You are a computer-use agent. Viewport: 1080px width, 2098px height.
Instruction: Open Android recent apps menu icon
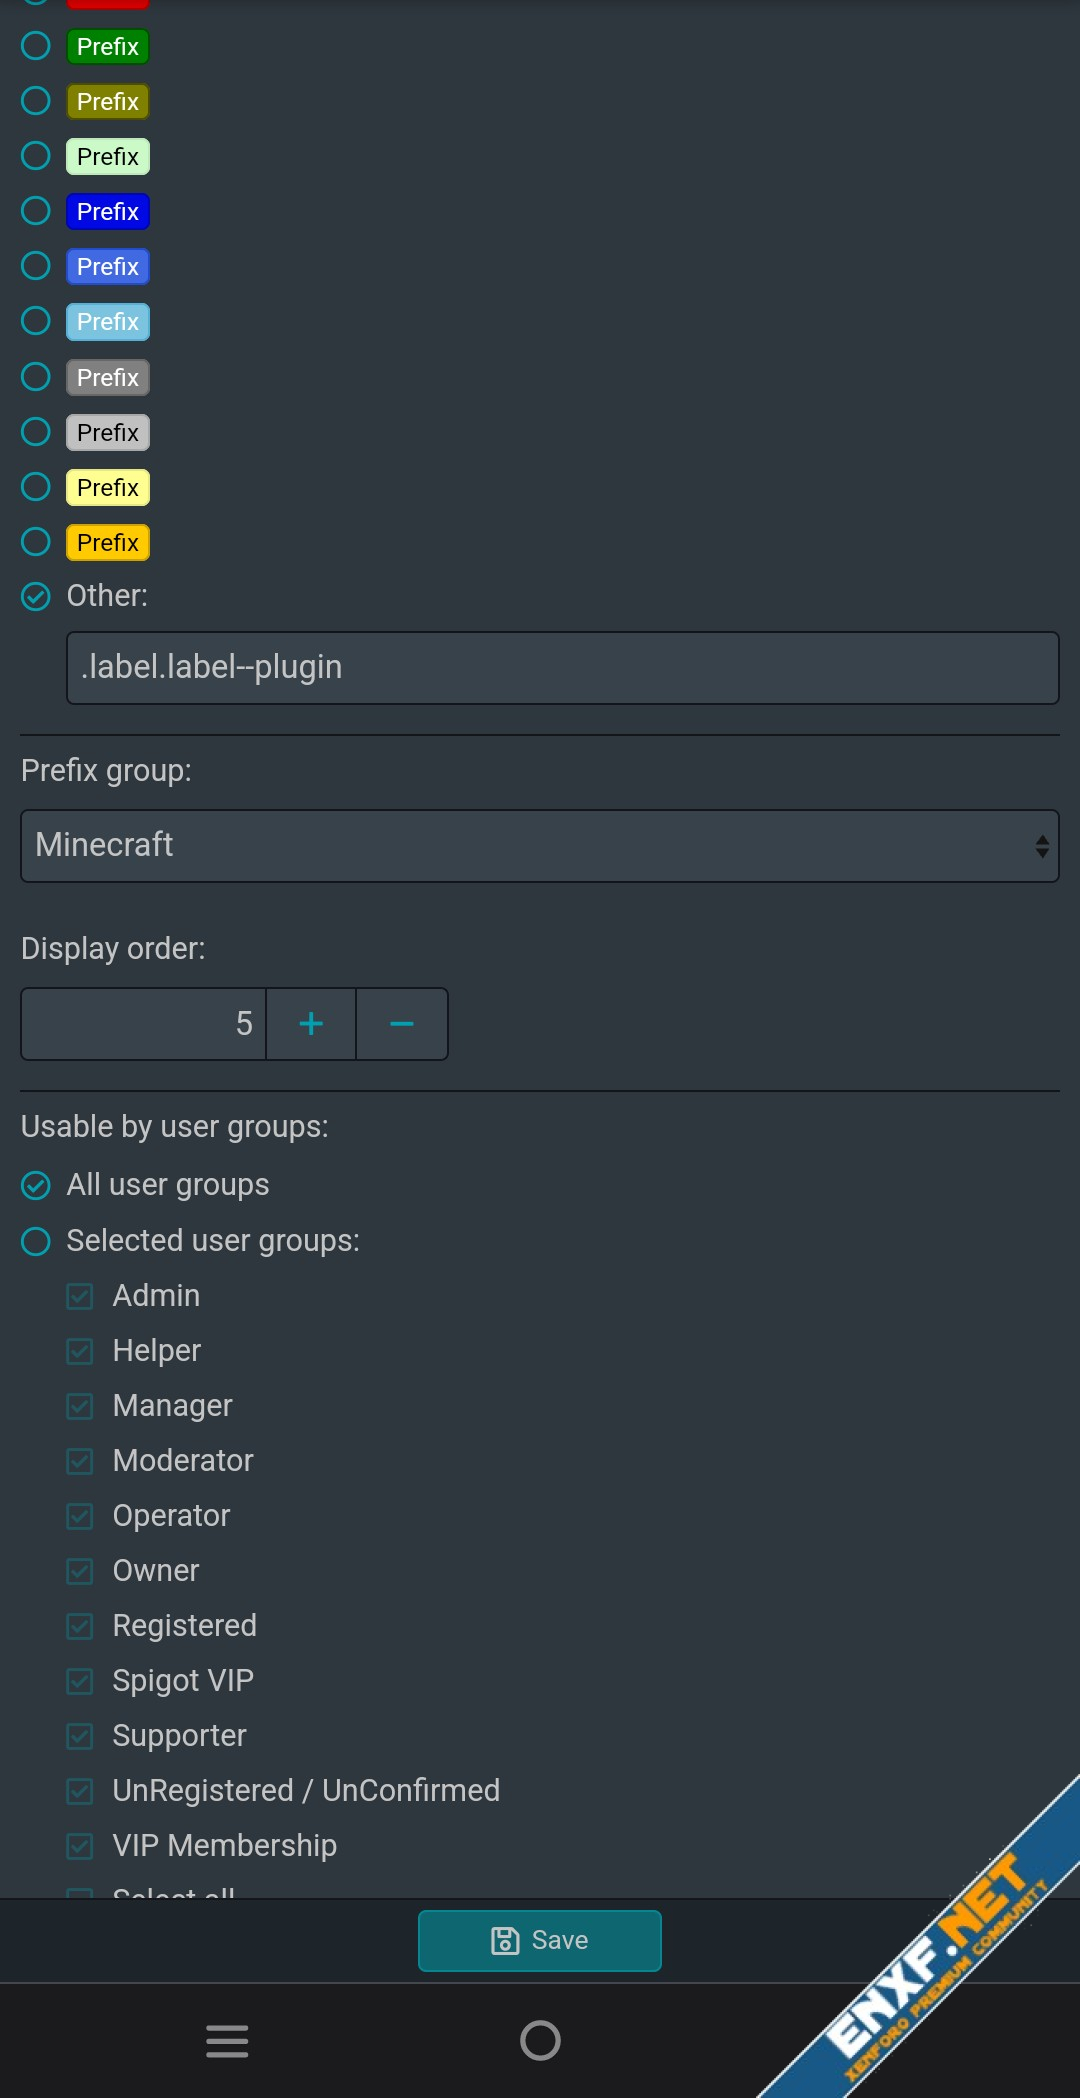[x=227, y=2041]
